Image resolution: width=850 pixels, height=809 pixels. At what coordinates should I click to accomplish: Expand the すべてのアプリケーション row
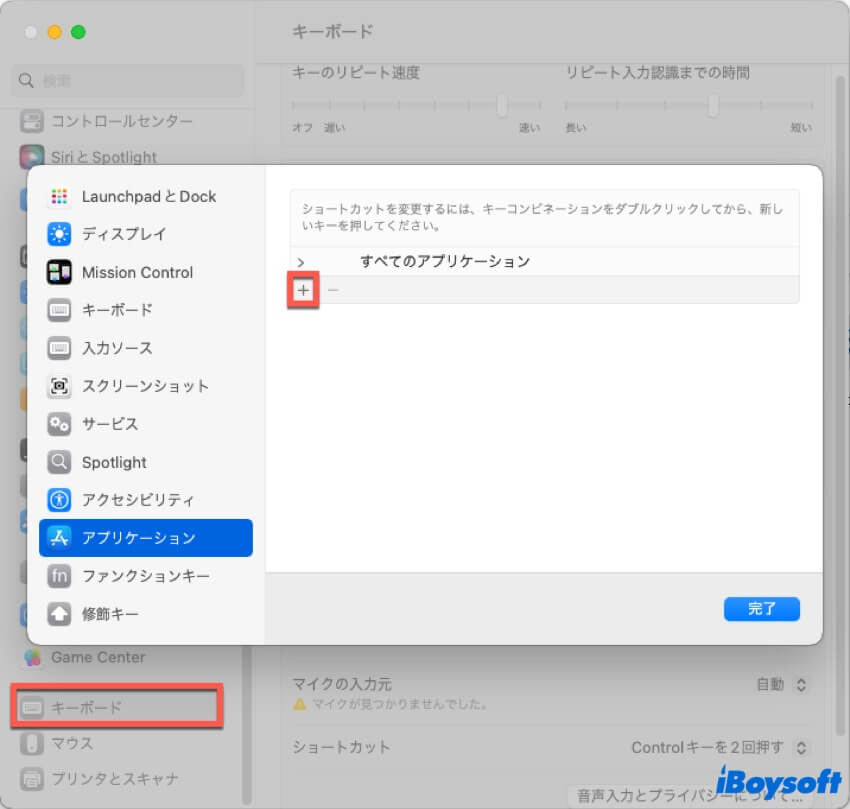[x=301, y=262]
